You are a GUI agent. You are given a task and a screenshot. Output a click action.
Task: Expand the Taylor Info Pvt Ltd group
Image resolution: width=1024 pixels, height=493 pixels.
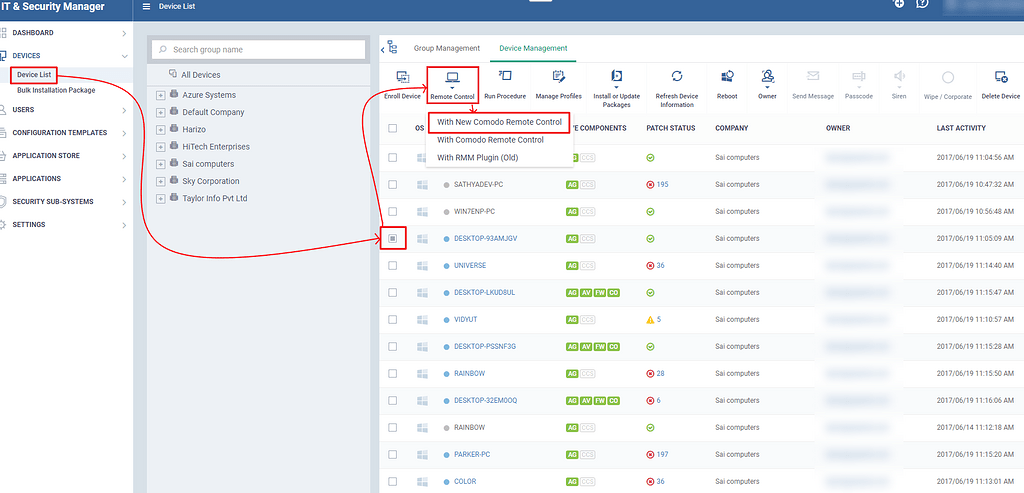[x=161, y=199]
